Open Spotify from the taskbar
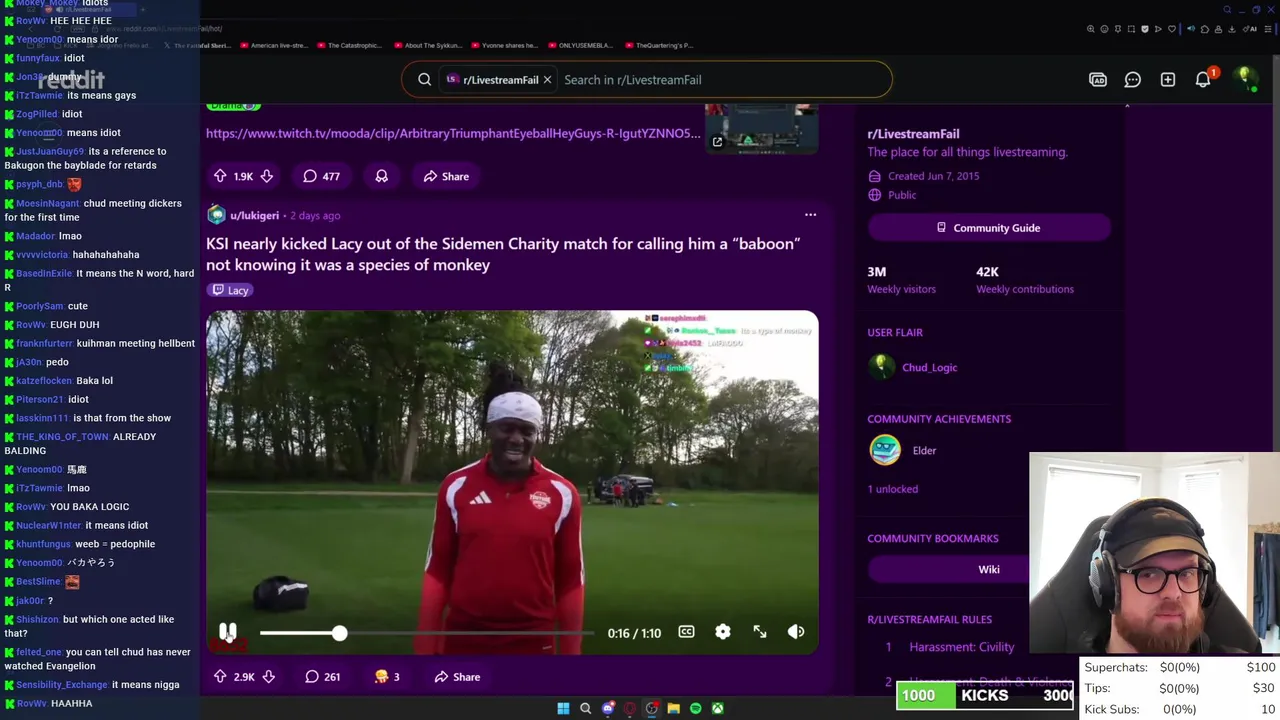The image size is (1280, 720). coord(695,708)
